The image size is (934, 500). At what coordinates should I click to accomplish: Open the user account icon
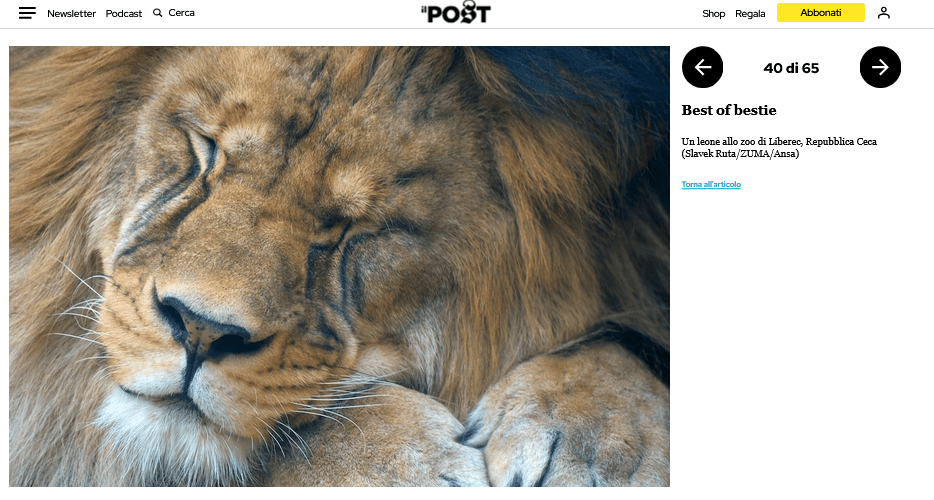click(x=883, y=13)
